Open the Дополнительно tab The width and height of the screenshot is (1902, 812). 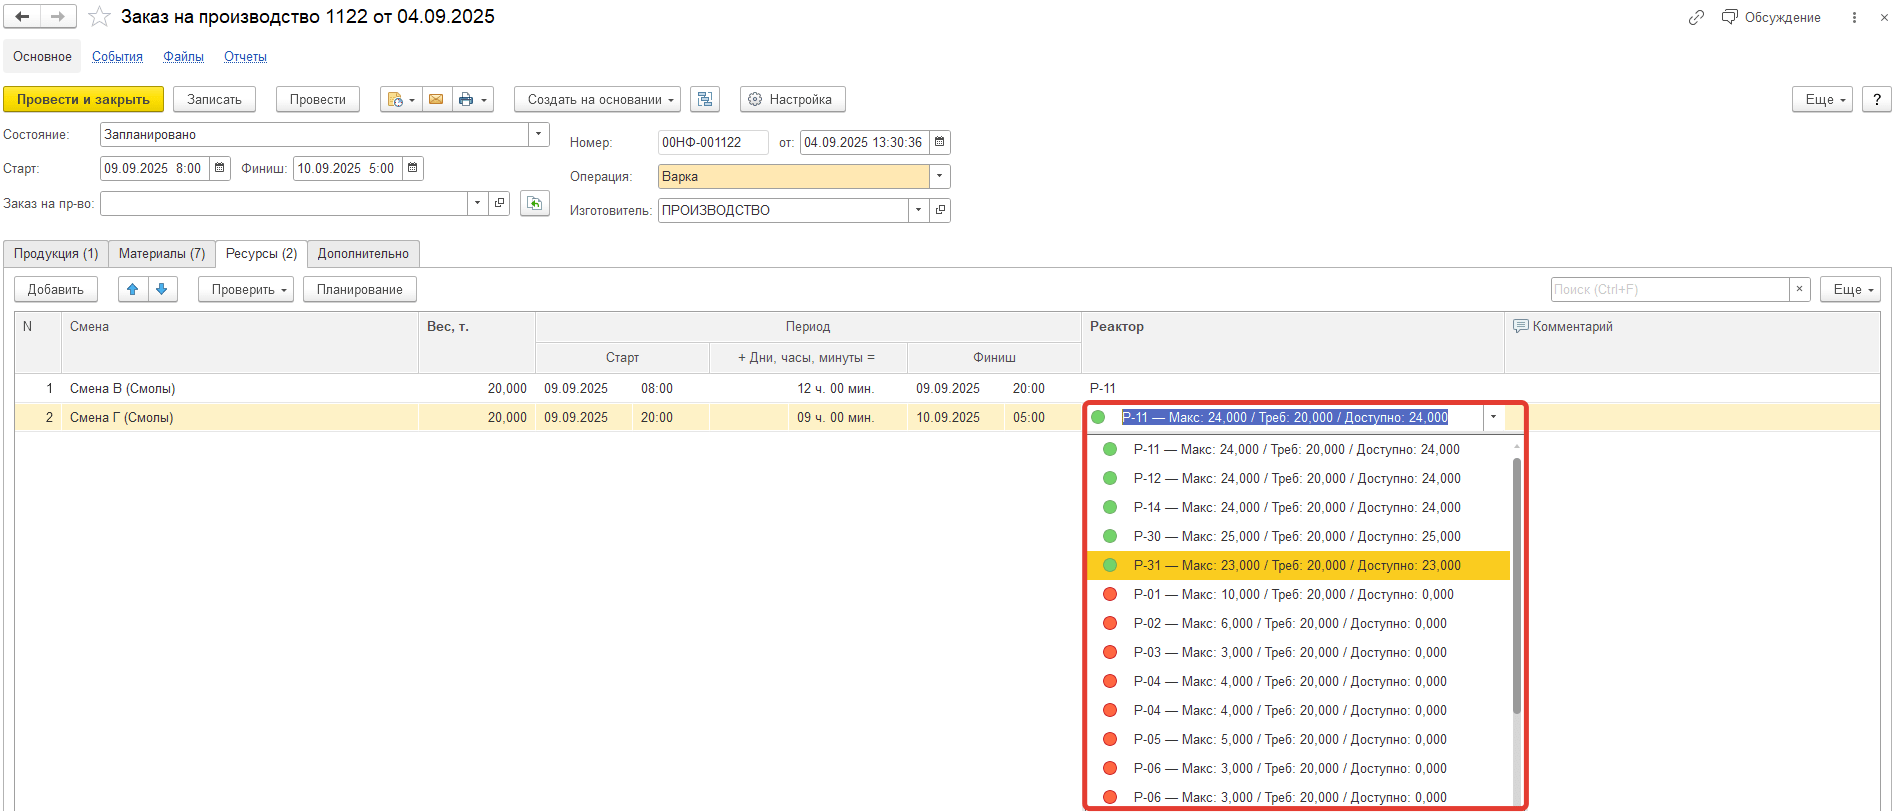[363, 254]
